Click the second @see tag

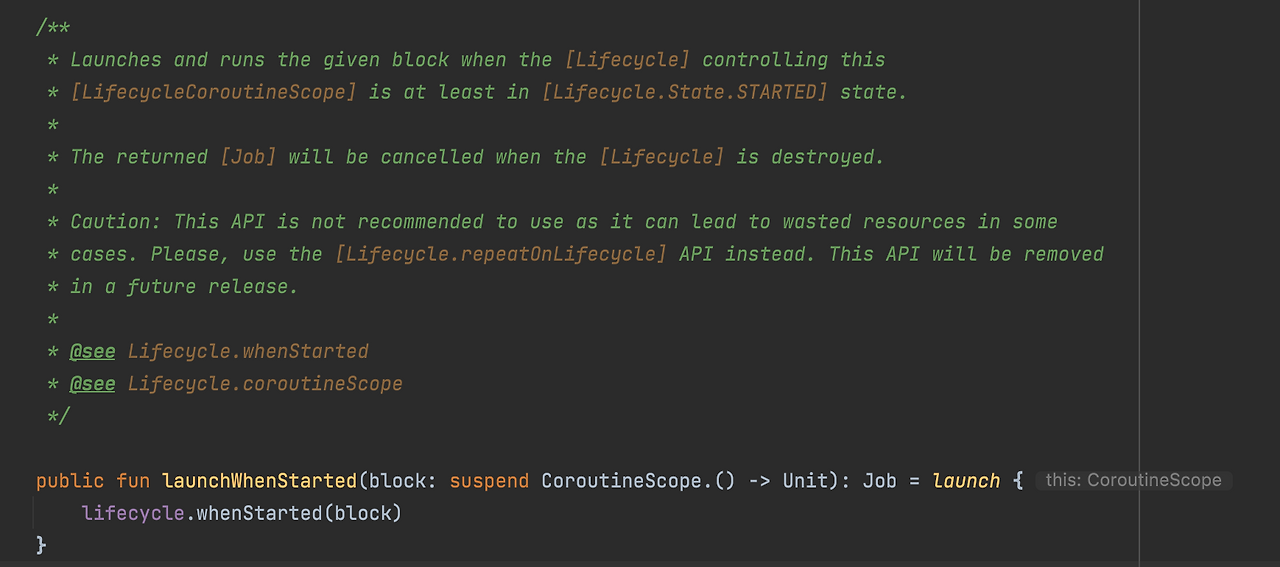coord(93,384)
